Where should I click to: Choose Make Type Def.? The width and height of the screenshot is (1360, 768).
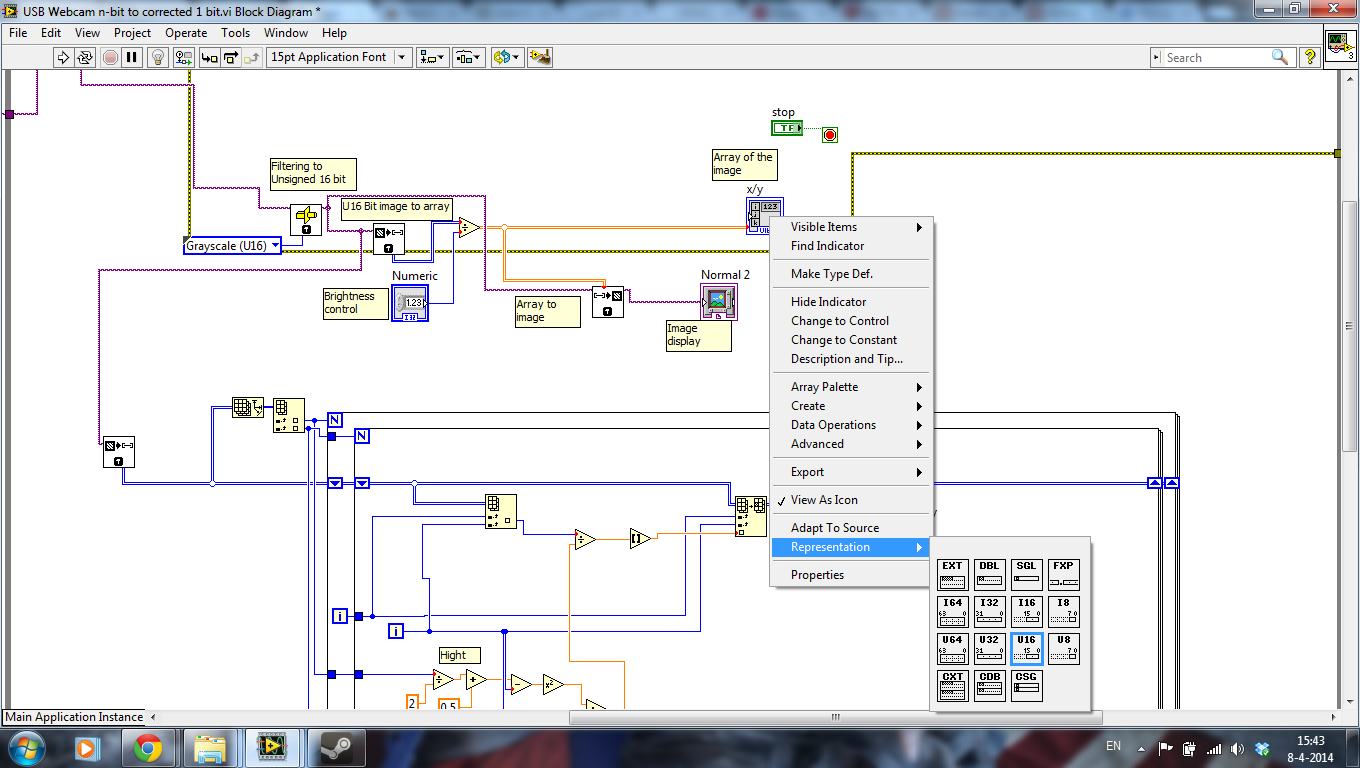click(x=852, y=274)
